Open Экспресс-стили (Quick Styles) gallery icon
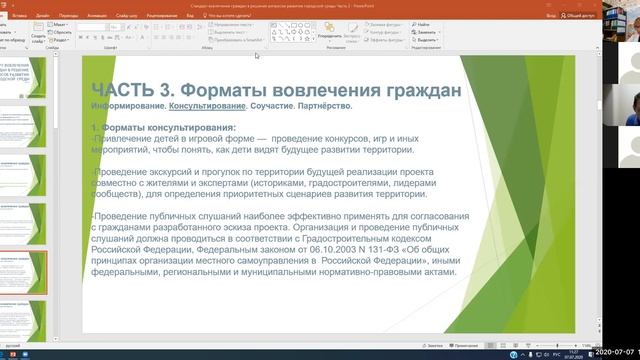The image size is (640, 360). [x=352, y=27]
